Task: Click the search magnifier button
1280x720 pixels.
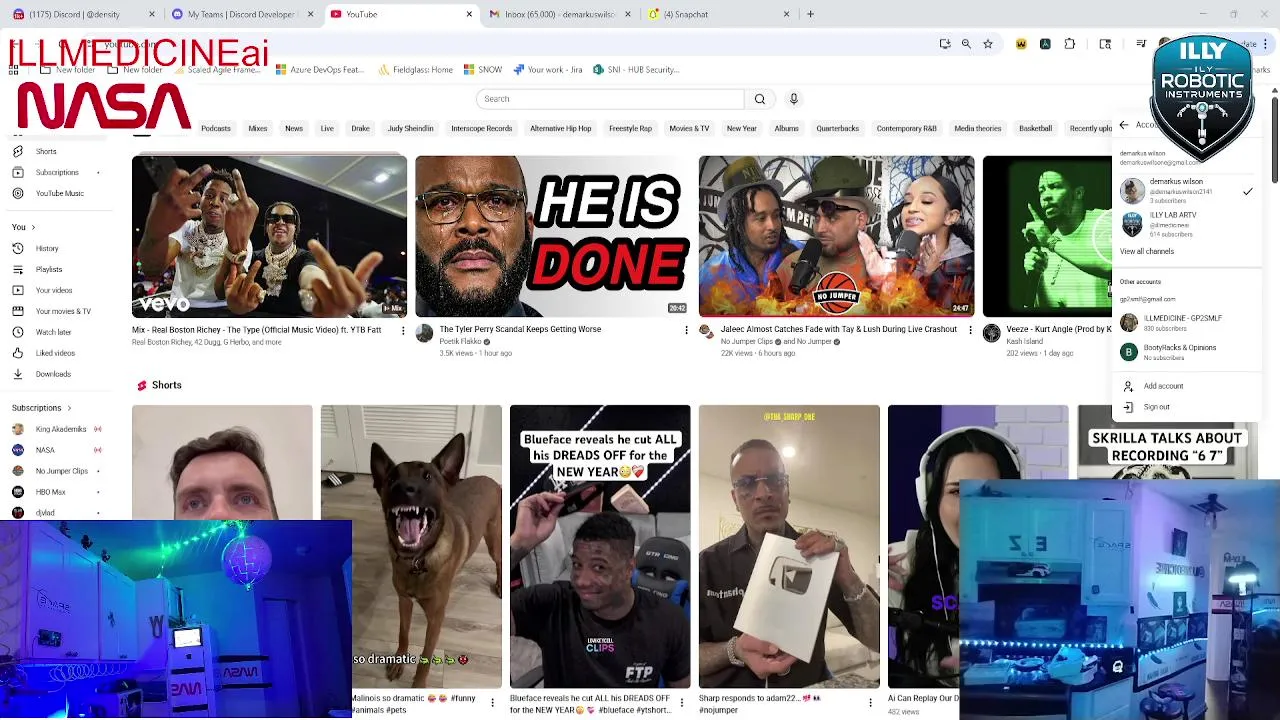Action: coord(759,99)
